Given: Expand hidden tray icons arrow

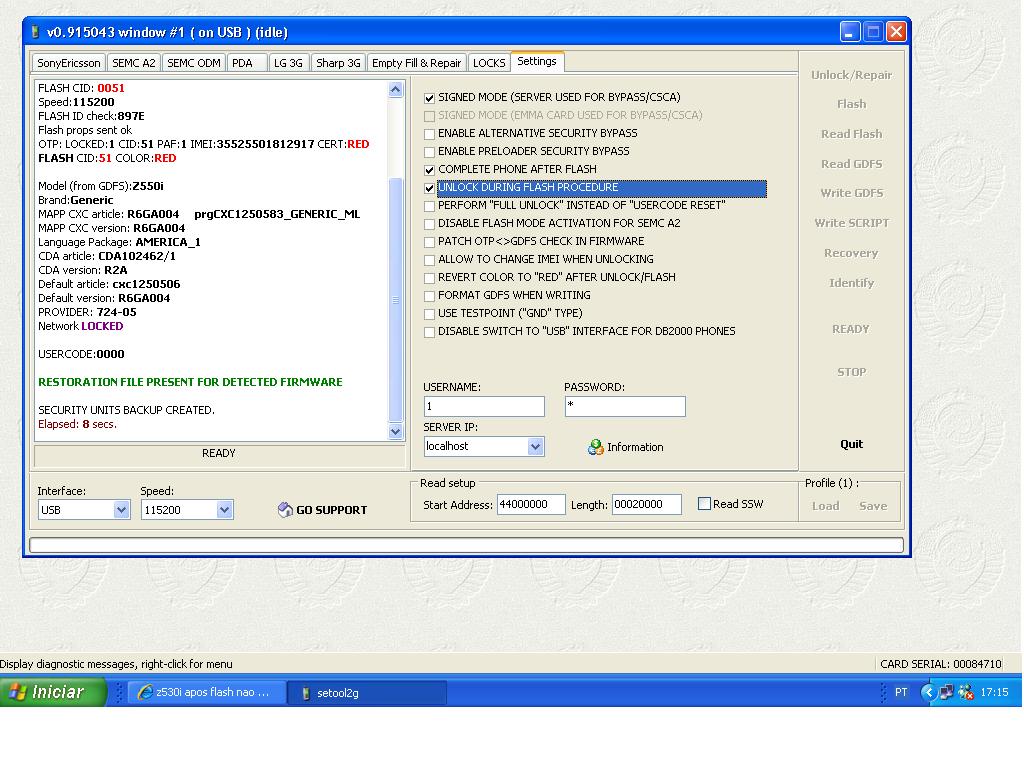Looking at the screenshot, I should [x=927, y=692].
